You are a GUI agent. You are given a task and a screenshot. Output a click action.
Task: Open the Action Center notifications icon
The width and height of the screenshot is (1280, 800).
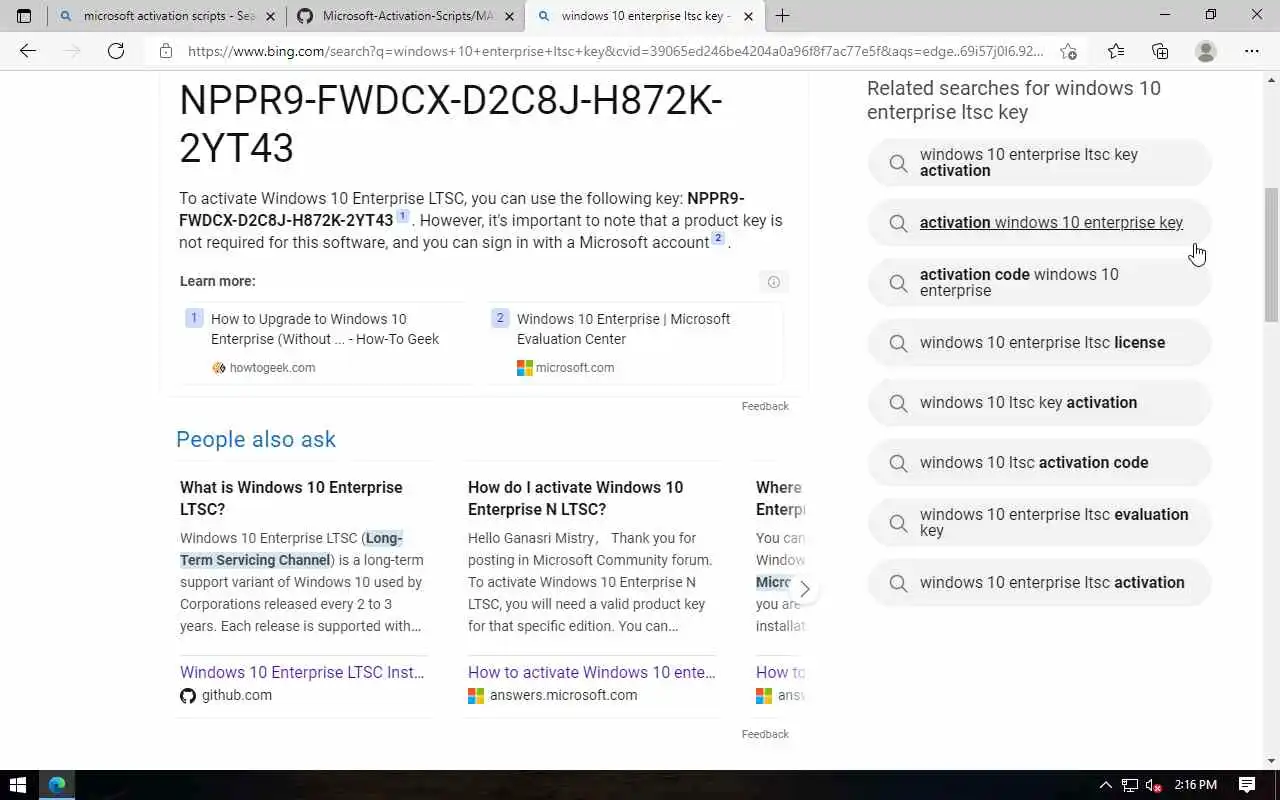1247,785
